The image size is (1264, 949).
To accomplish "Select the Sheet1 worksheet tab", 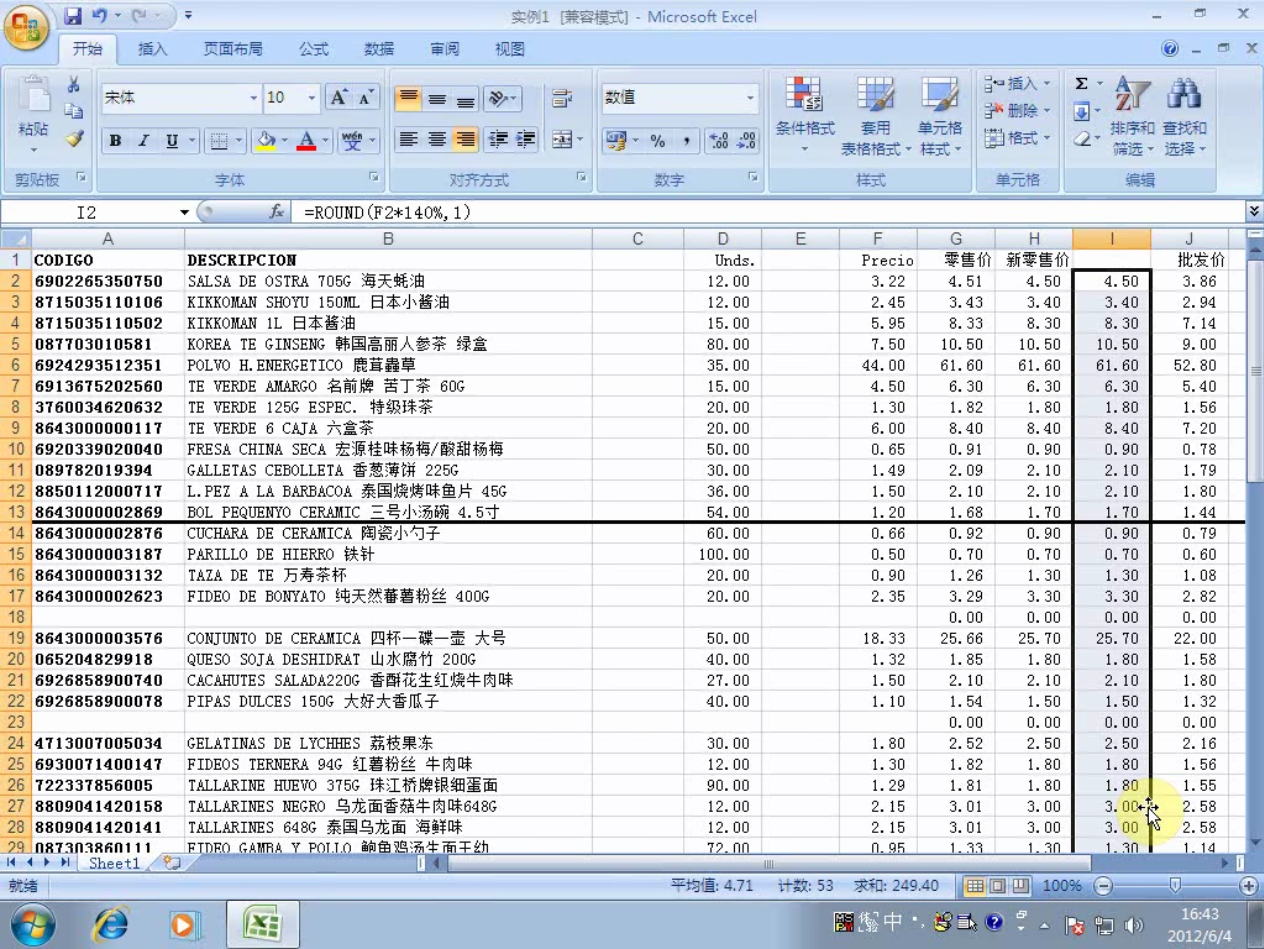I will tap(114, 863).
